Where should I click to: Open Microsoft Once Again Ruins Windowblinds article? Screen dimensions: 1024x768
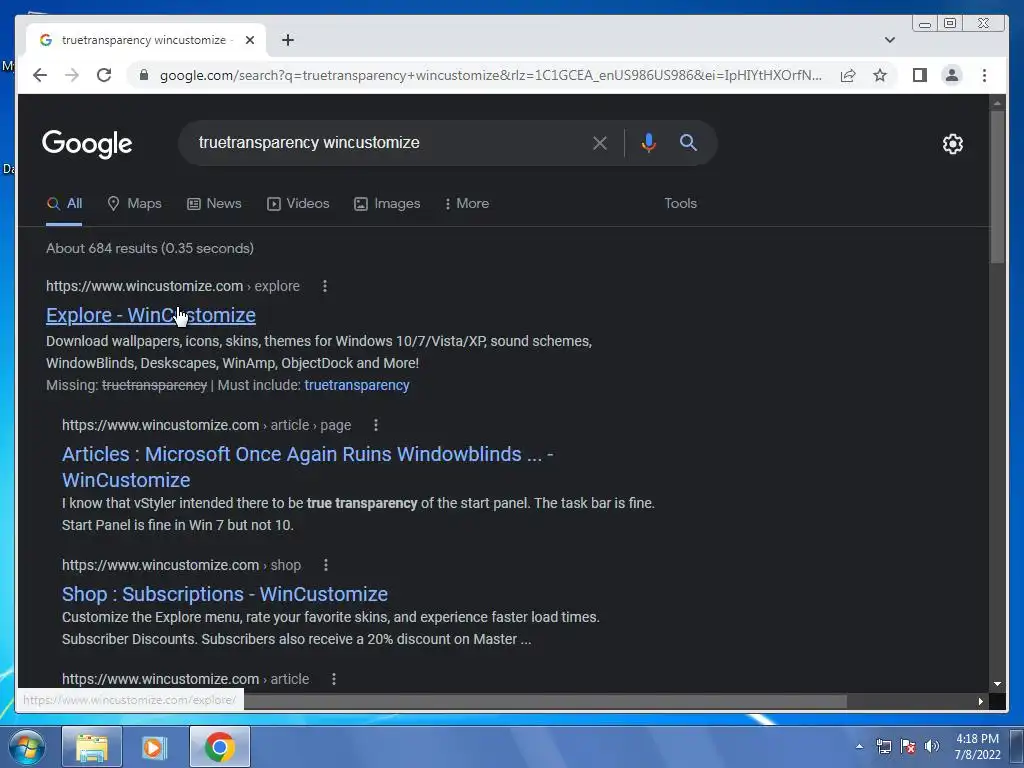[x=307, y=467]
